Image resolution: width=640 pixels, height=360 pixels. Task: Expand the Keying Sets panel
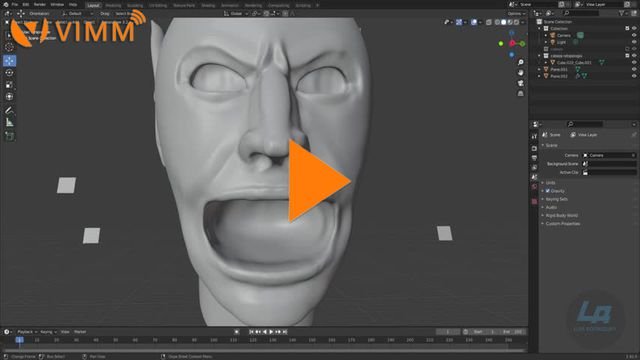point(556,199)
